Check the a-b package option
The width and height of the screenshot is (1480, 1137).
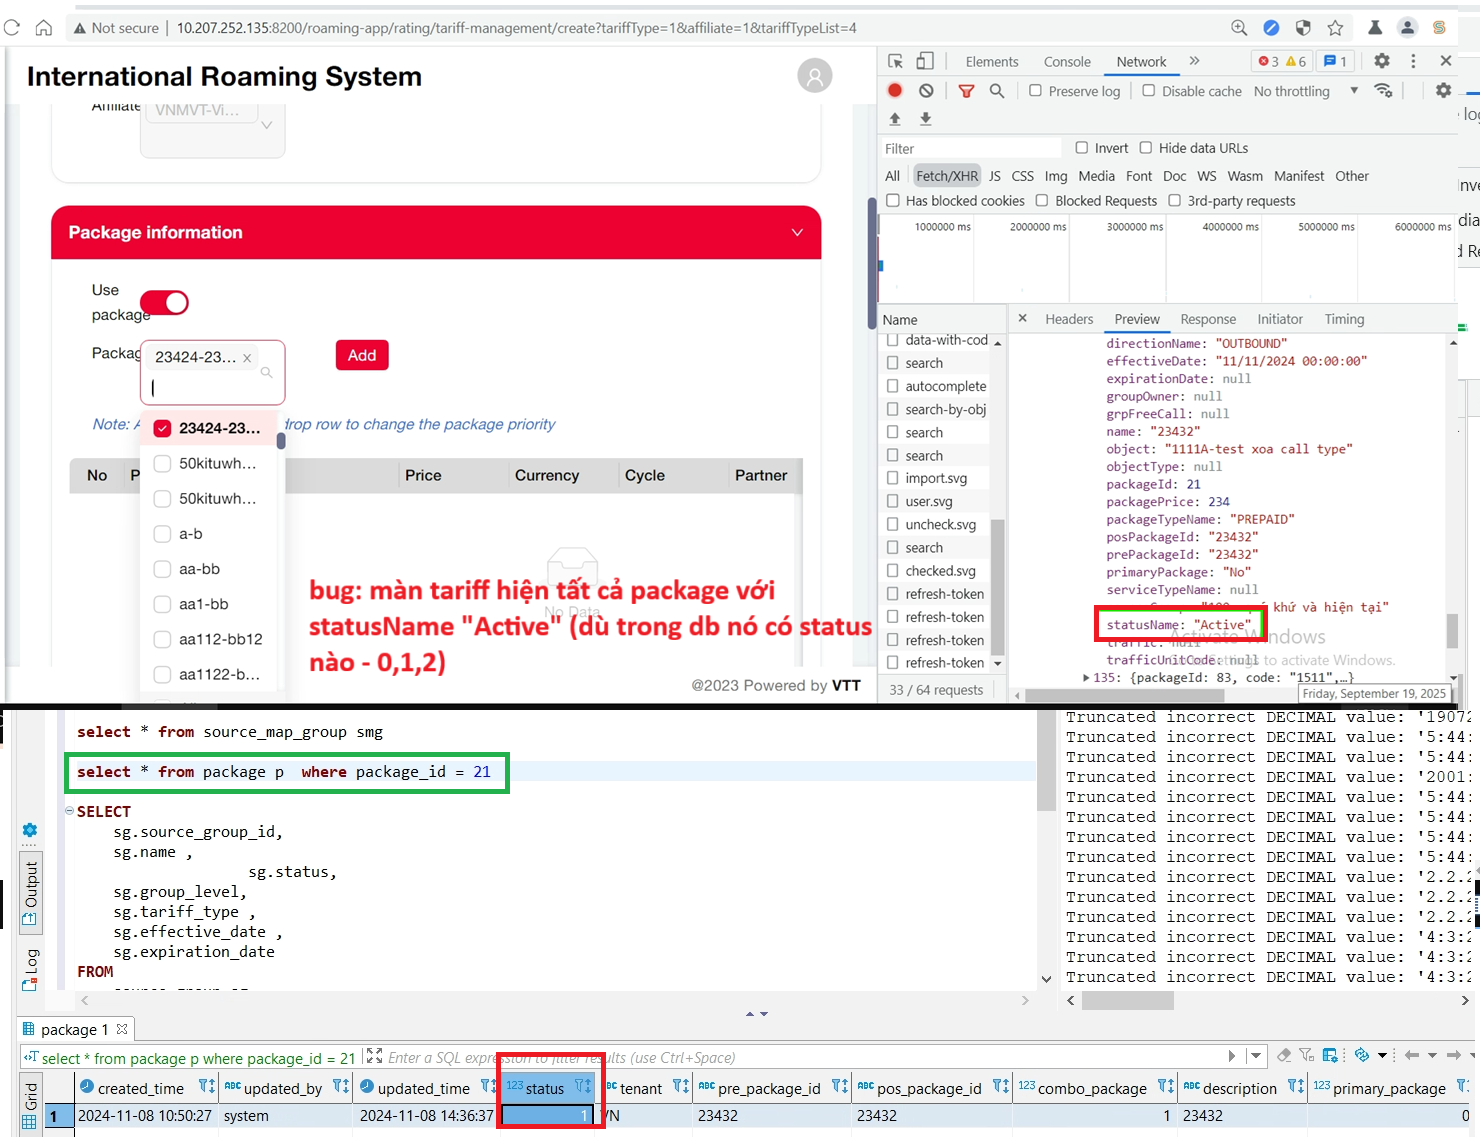pyautogui.click(x=162, y=534)
